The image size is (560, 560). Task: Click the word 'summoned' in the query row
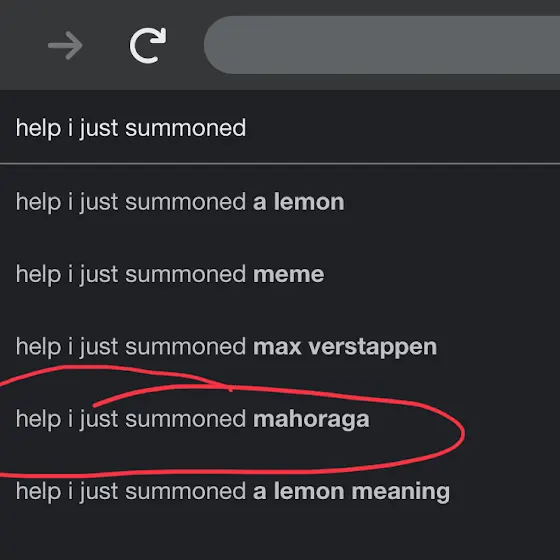click(185, 128)
